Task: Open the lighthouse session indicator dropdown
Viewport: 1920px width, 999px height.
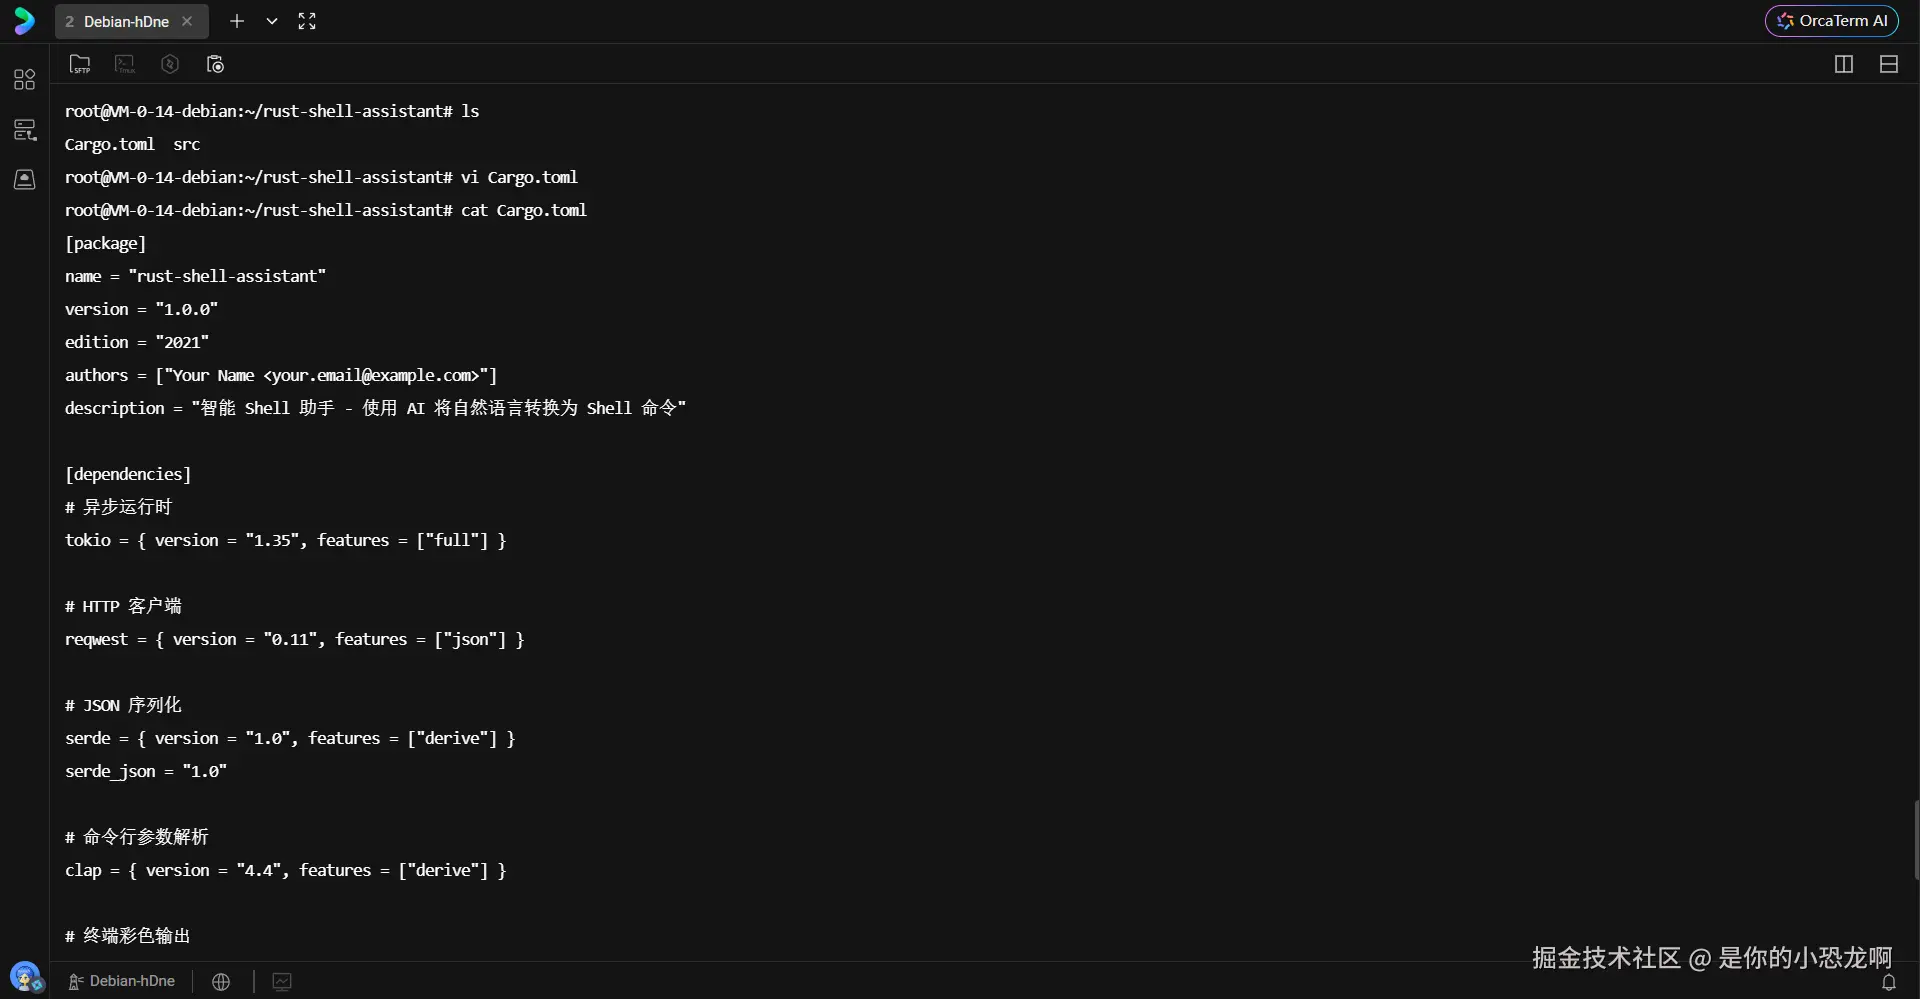Action: [x=75, y=981]
